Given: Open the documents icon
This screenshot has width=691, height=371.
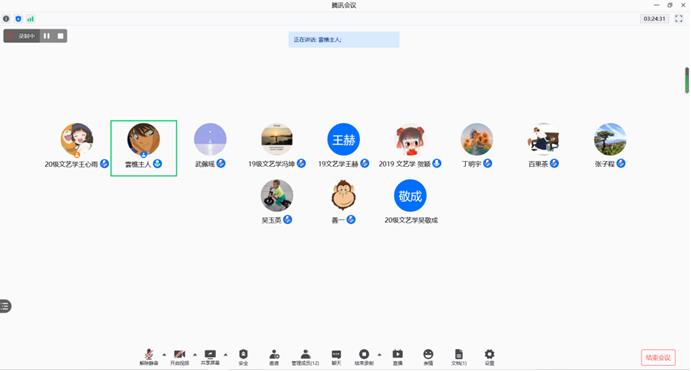Looking at the screenshot, I should pyautogui.click(x=459, y=357).
